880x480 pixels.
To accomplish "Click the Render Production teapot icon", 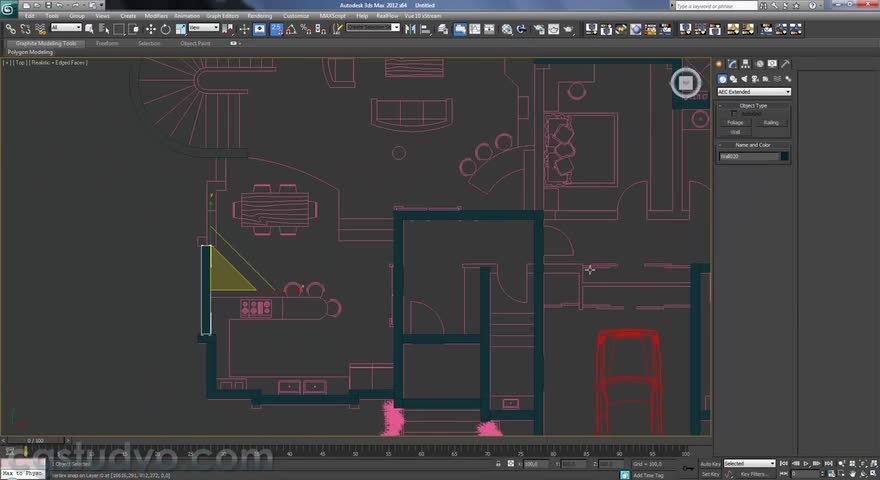I will (x=568, y=29).
